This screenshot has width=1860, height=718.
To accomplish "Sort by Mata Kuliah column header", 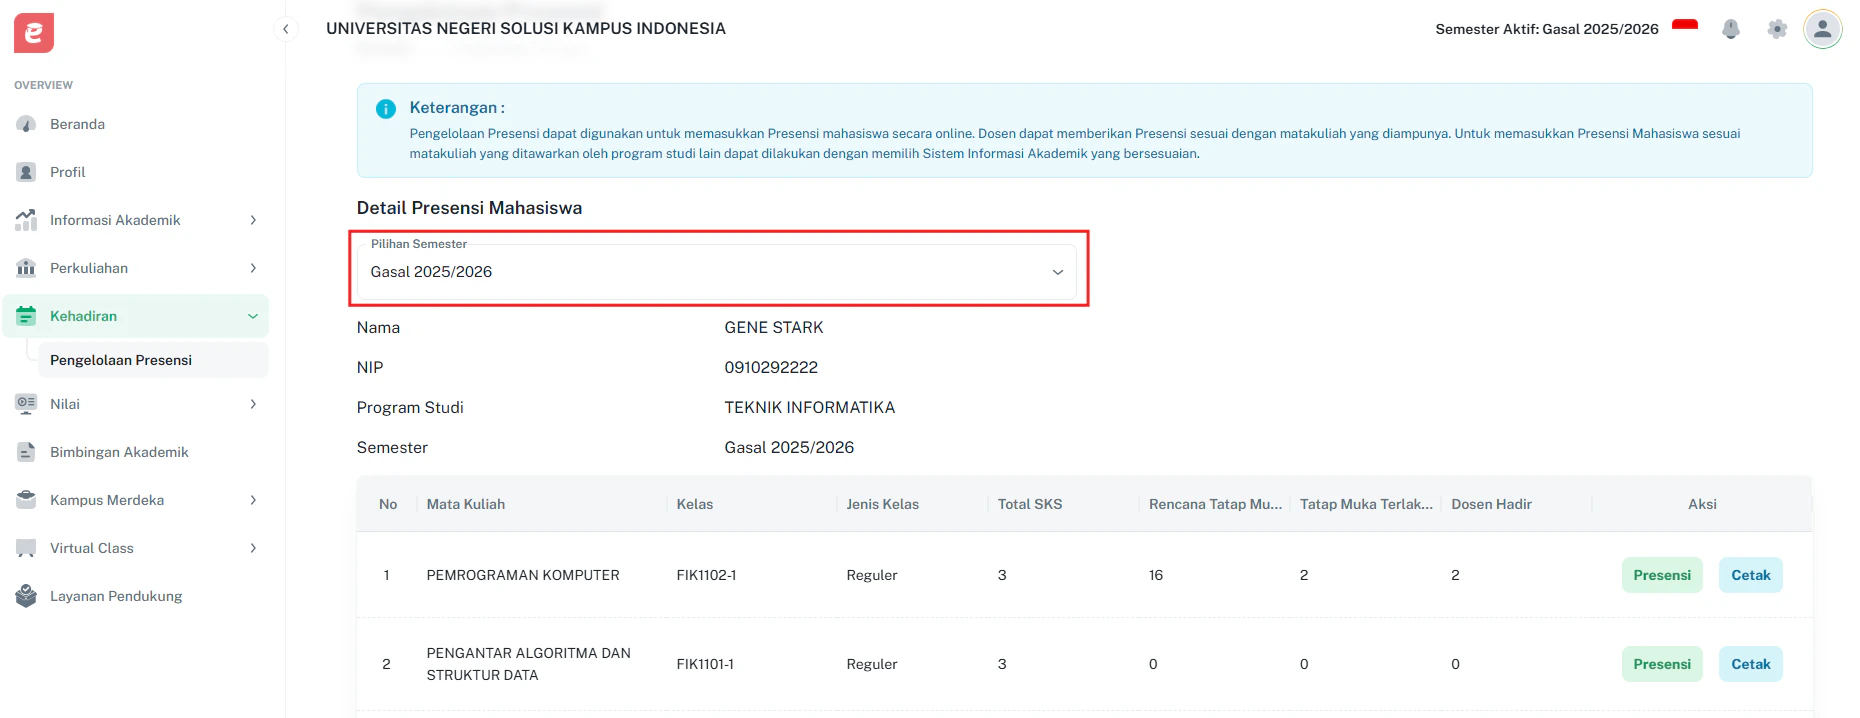I will pyautogui.click(x=466, y=504).
